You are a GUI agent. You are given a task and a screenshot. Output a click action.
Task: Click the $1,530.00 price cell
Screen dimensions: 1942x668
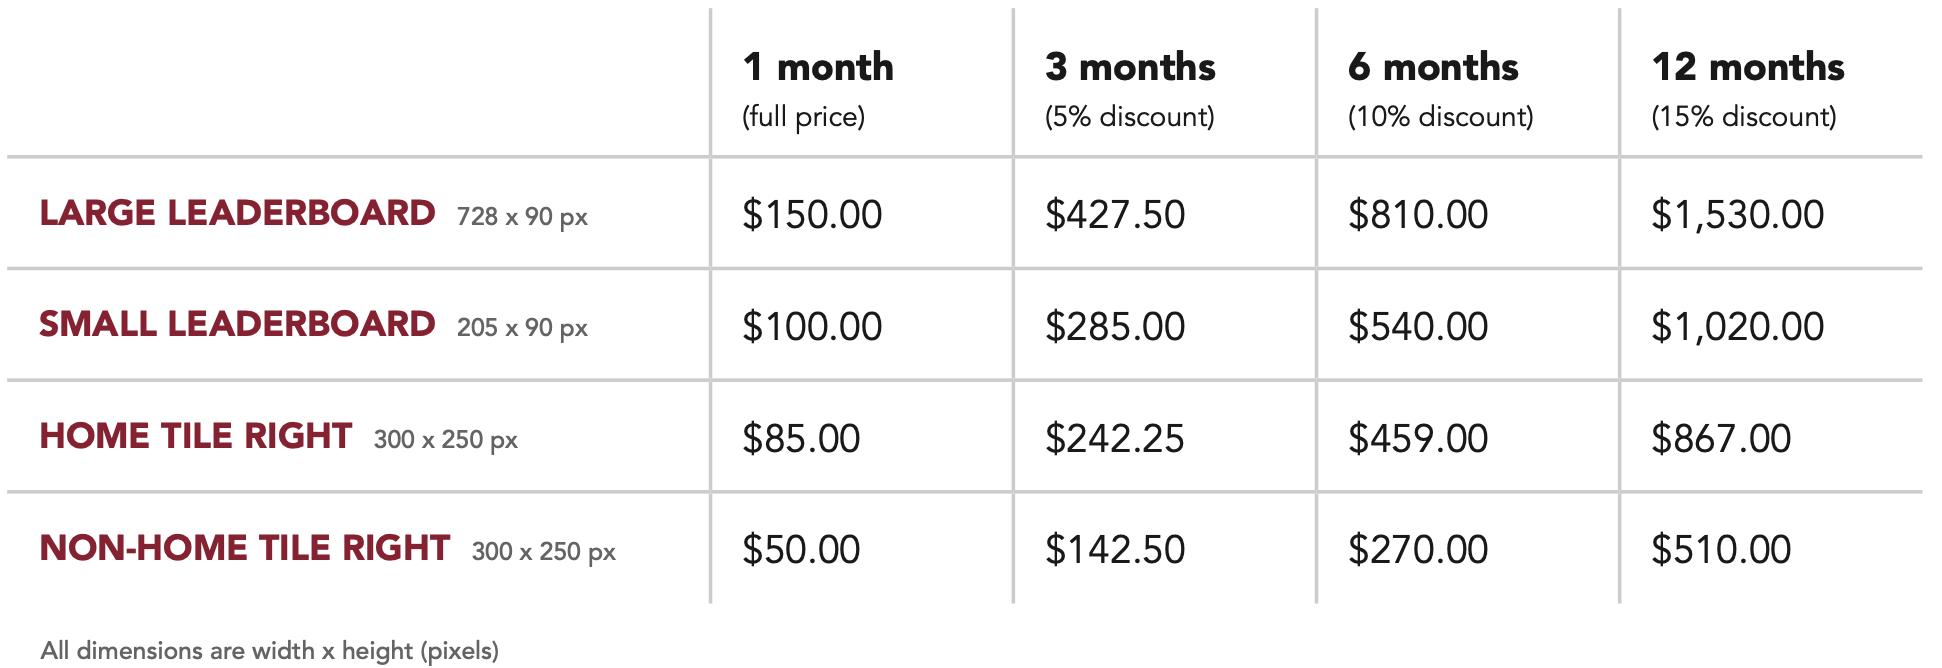coord(1737,215)
